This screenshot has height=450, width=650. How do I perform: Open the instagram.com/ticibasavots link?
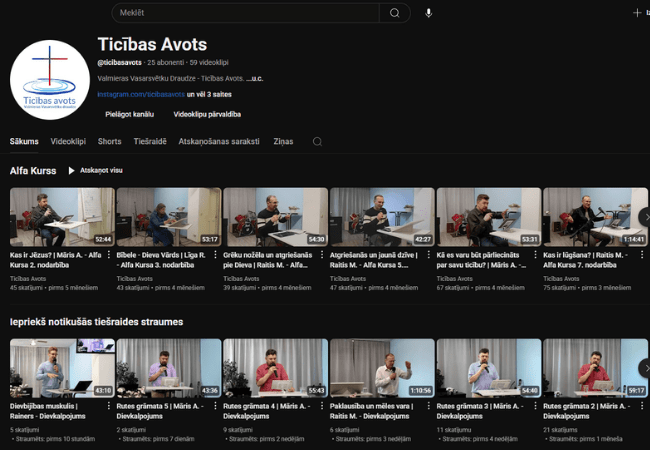[141, 94]
